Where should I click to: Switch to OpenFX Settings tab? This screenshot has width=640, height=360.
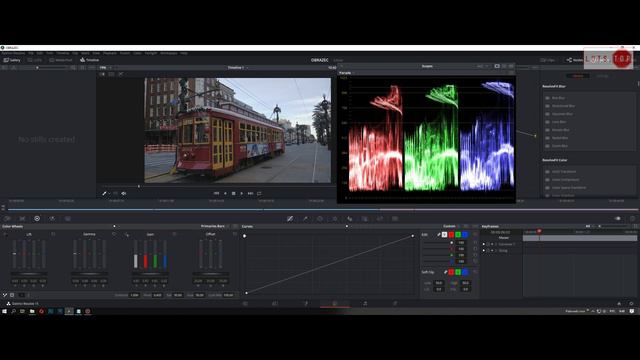tap(602, 76)
